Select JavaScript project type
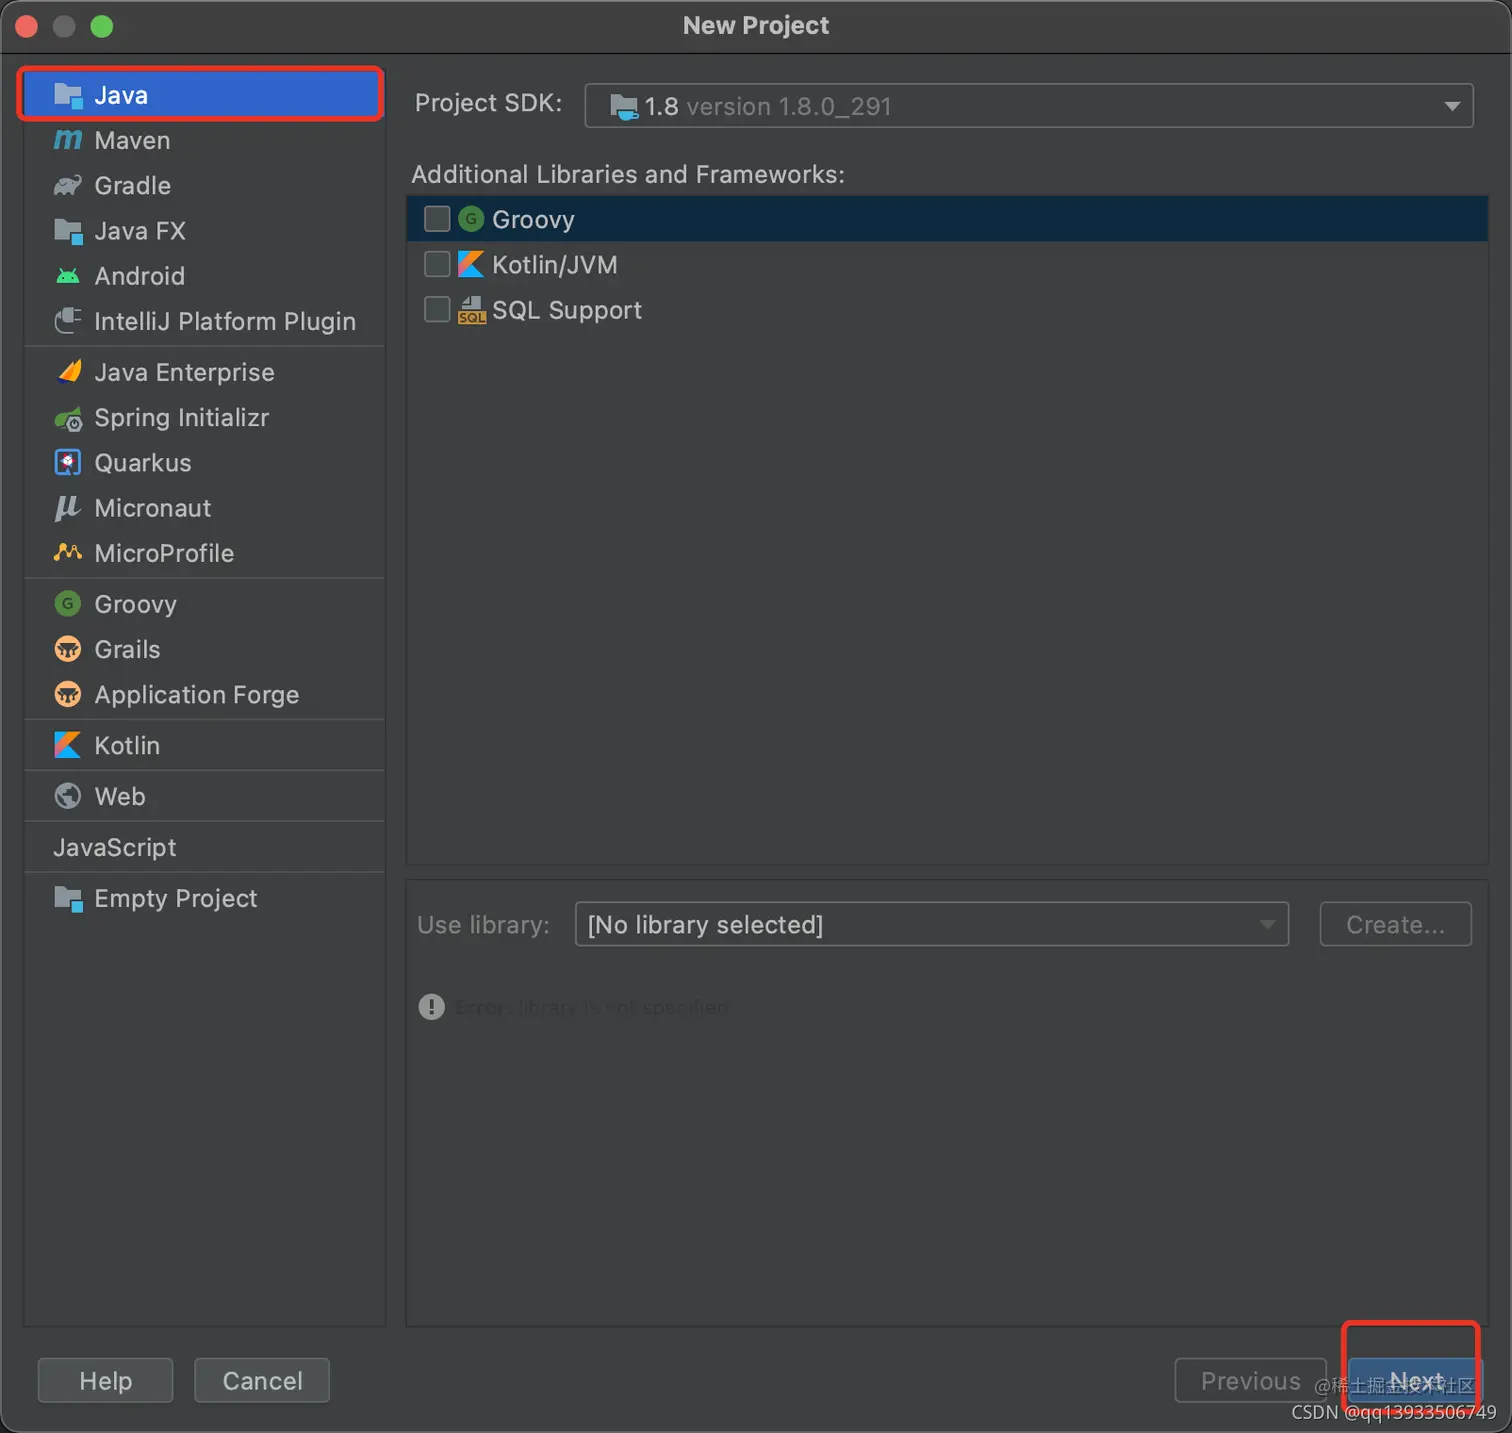 coord(205,847)
